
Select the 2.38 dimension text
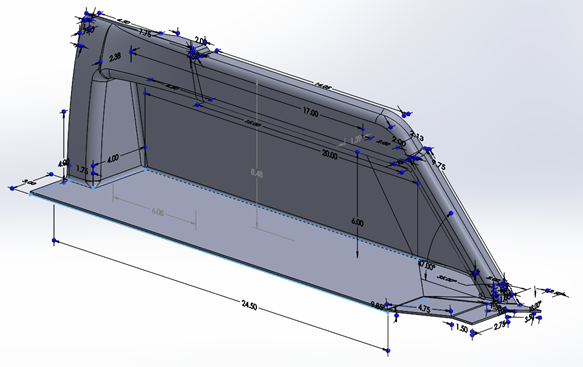pos(115,57)
